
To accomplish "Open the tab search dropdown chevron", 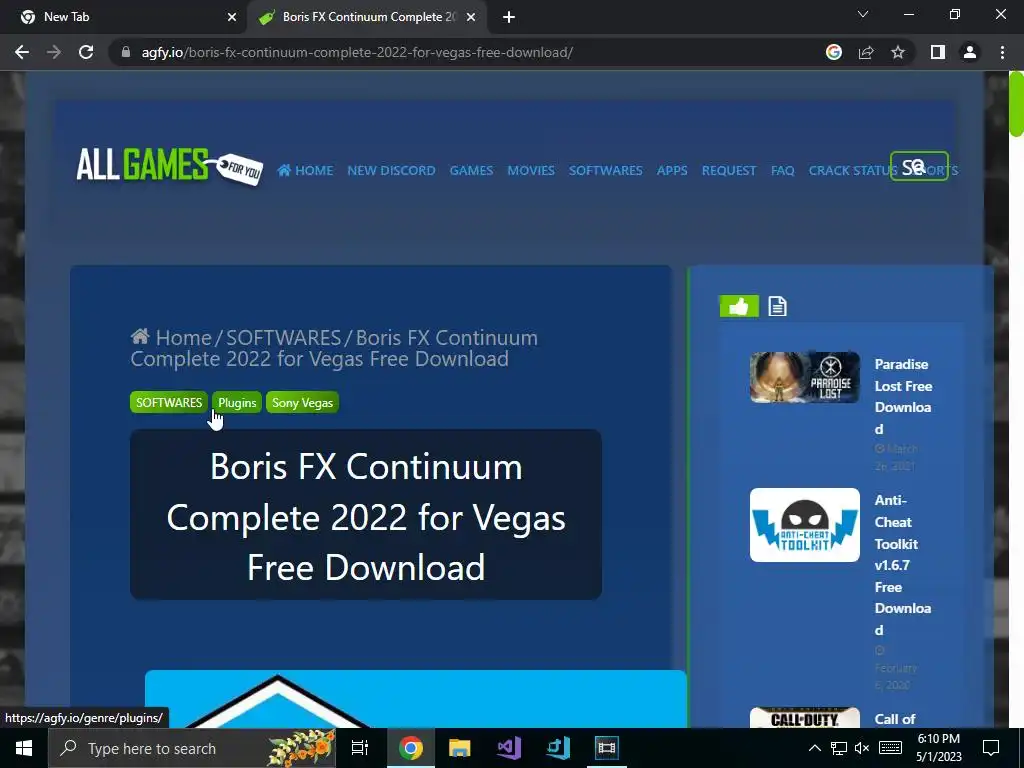I will tap(863, 14).
